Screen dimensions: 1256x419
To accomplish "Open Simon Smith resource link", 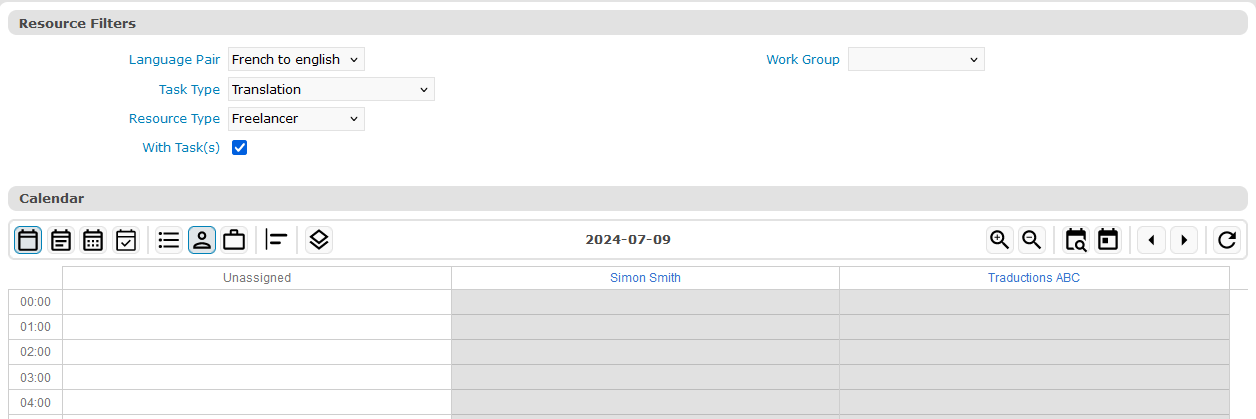I will click(645, 278).
